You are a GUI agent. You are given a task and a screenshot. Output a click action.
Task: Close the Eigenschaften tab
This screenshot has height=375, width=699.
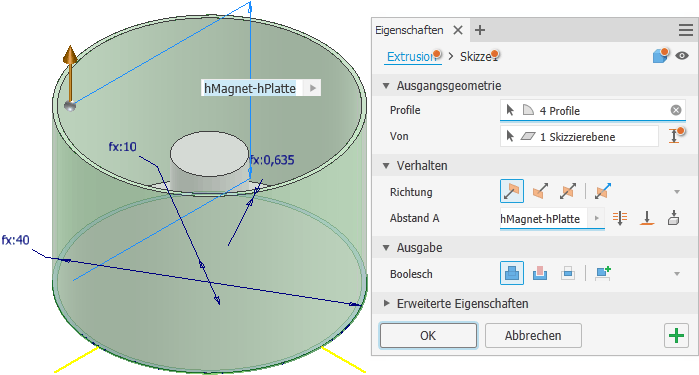click(458, 30)
